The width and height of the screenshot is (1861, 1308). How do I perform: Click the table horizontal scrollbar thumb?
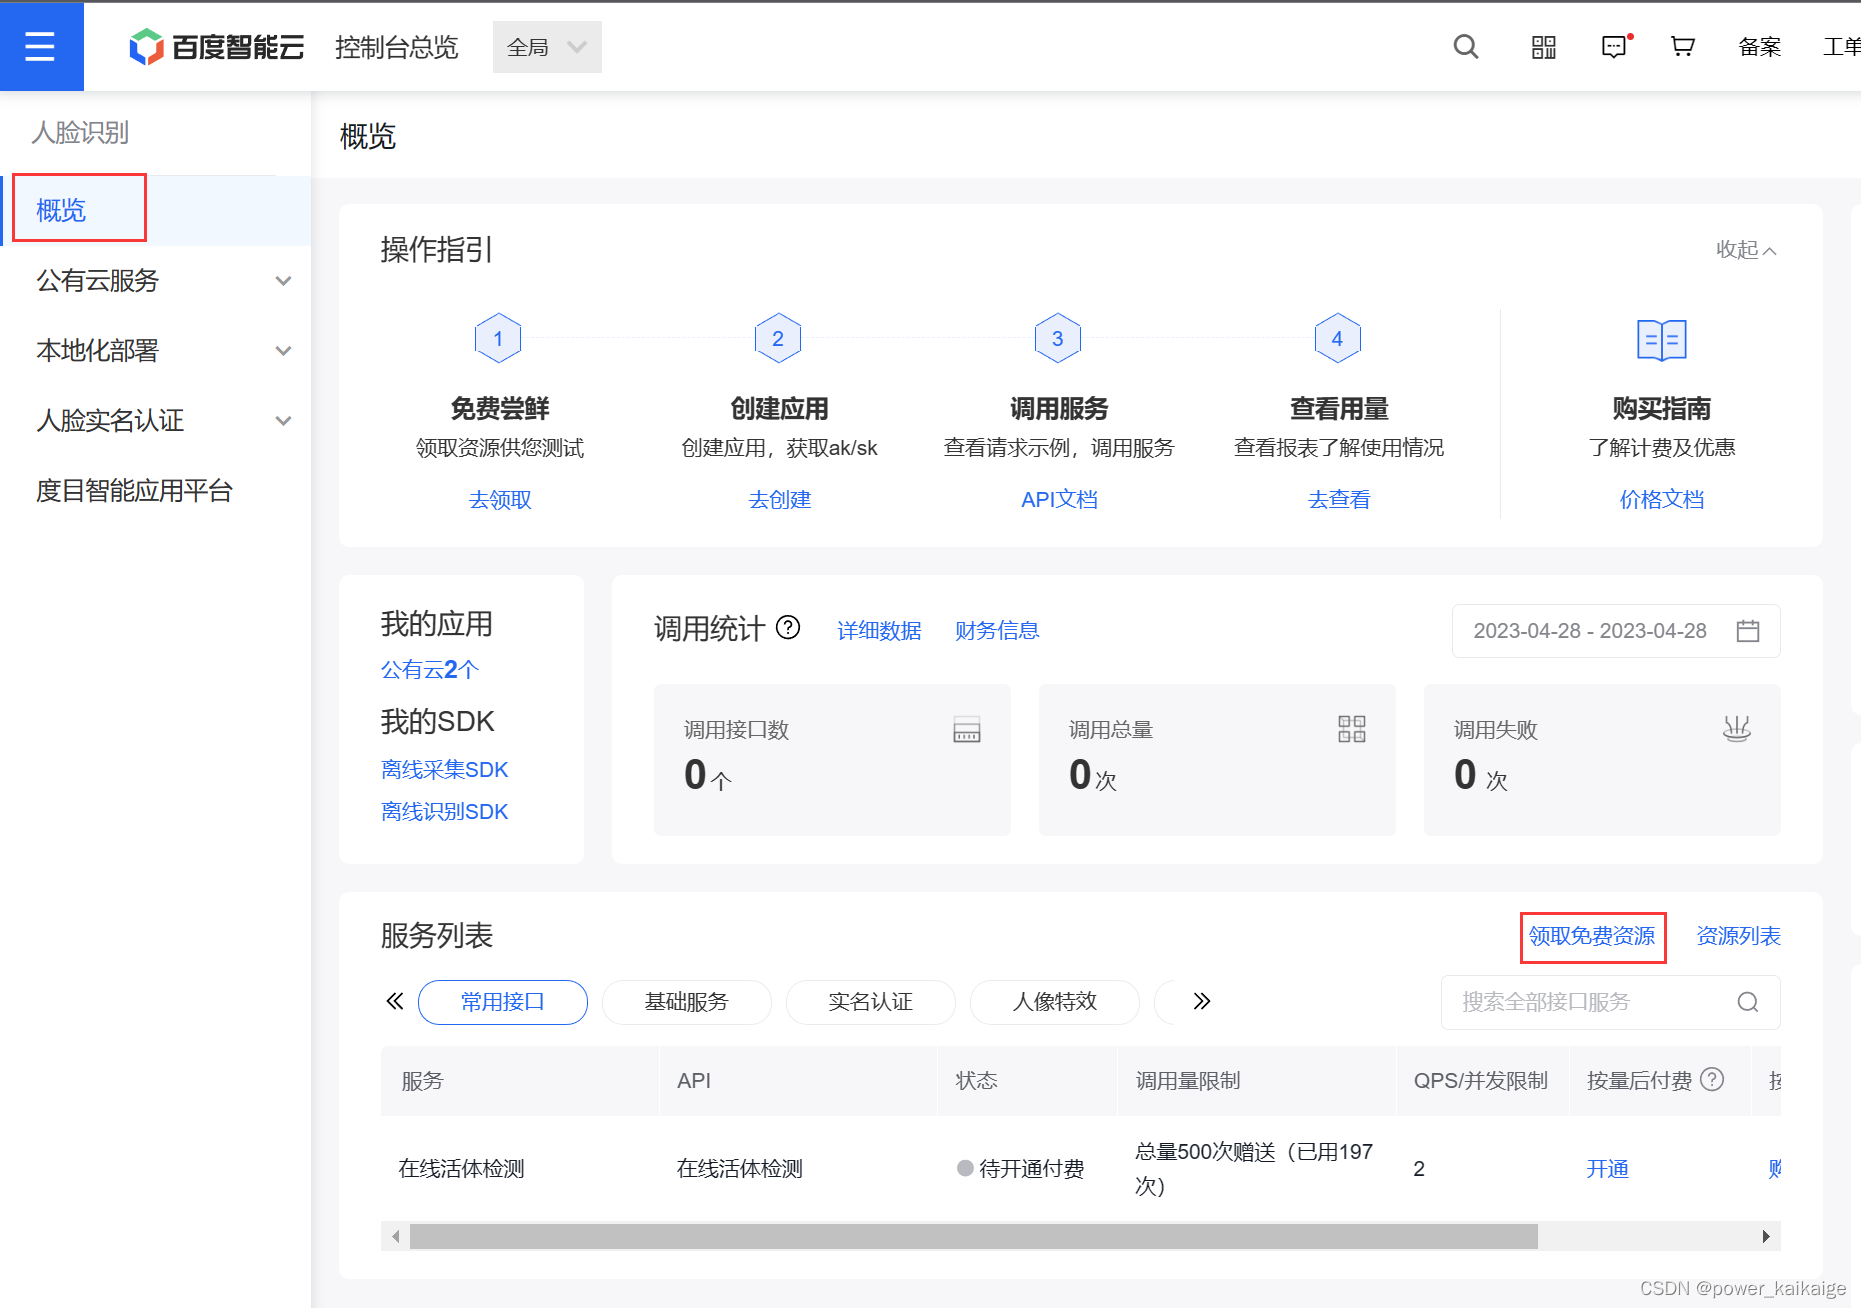point(973,1237)
